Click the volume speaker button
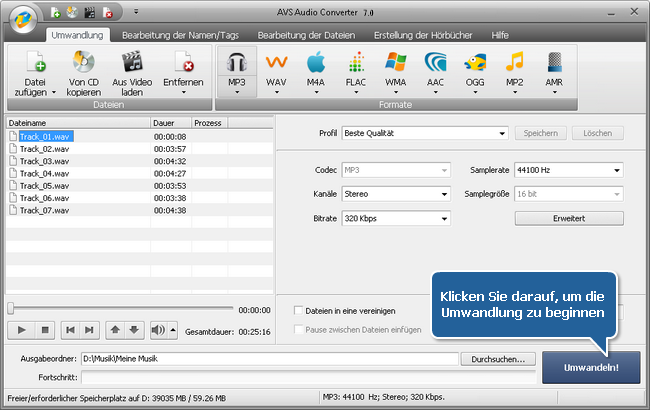 158,329
